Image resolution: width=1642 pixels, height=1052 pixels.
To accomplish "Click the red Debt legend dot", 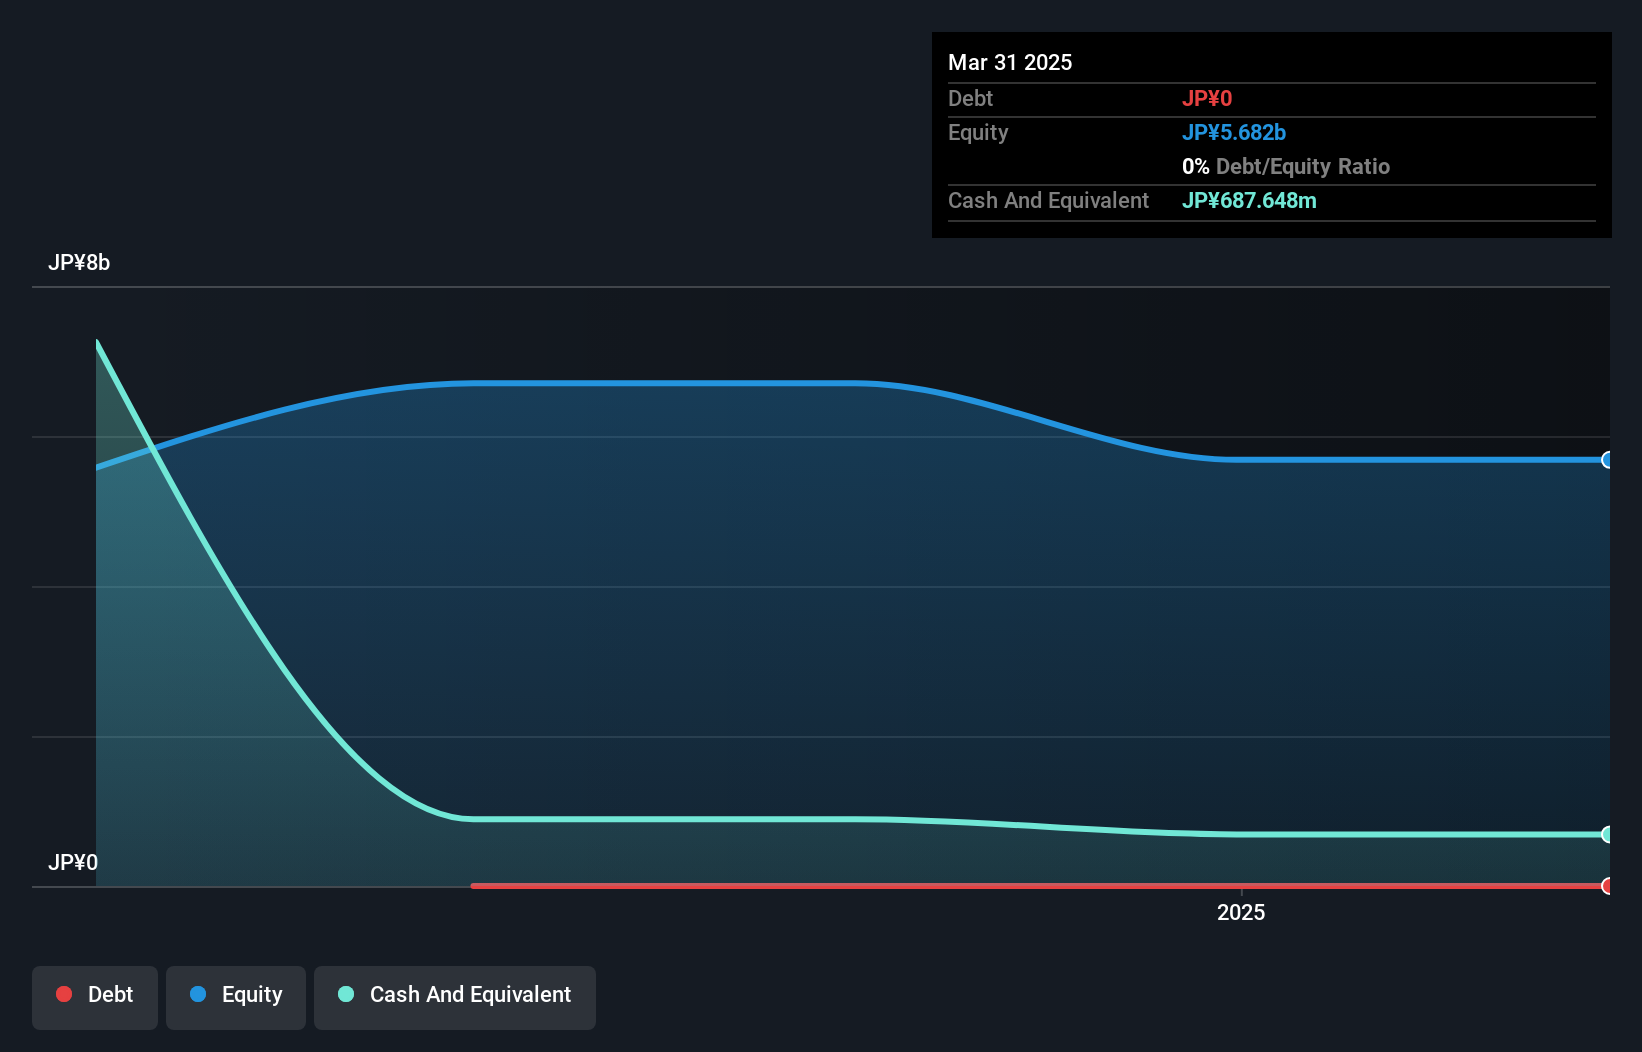I will pyautogui.click(x=64, y=994).
